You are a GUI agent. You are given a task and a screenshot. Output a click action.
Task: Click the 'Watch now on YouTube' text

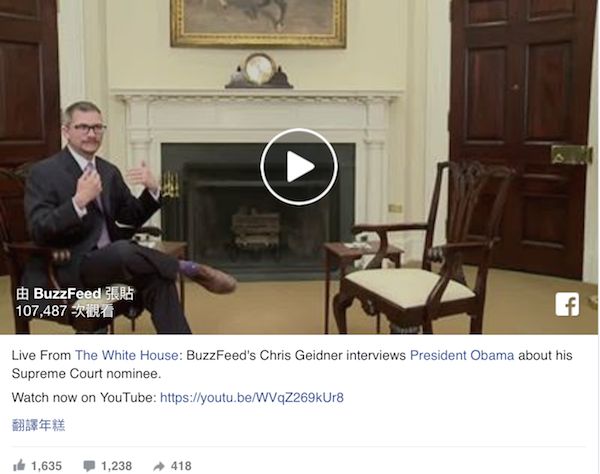tap(84, 398)
